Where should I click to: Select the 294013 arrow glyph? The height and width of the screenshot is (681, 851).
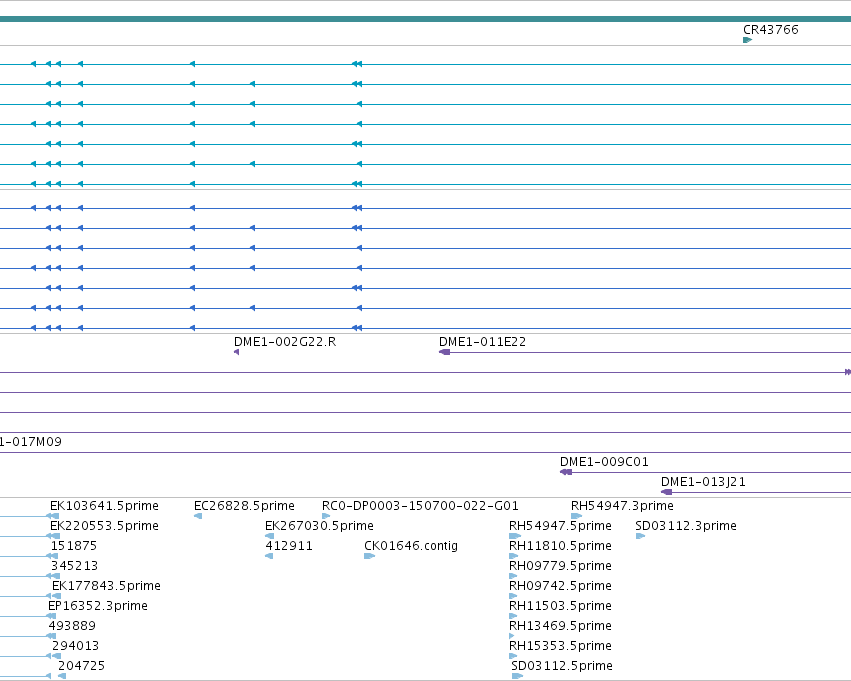(57, 656)
